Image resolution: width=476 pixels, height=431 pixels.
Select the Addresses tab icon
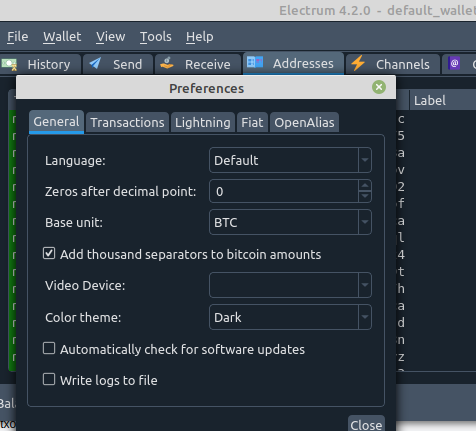[x=255, y=62]
